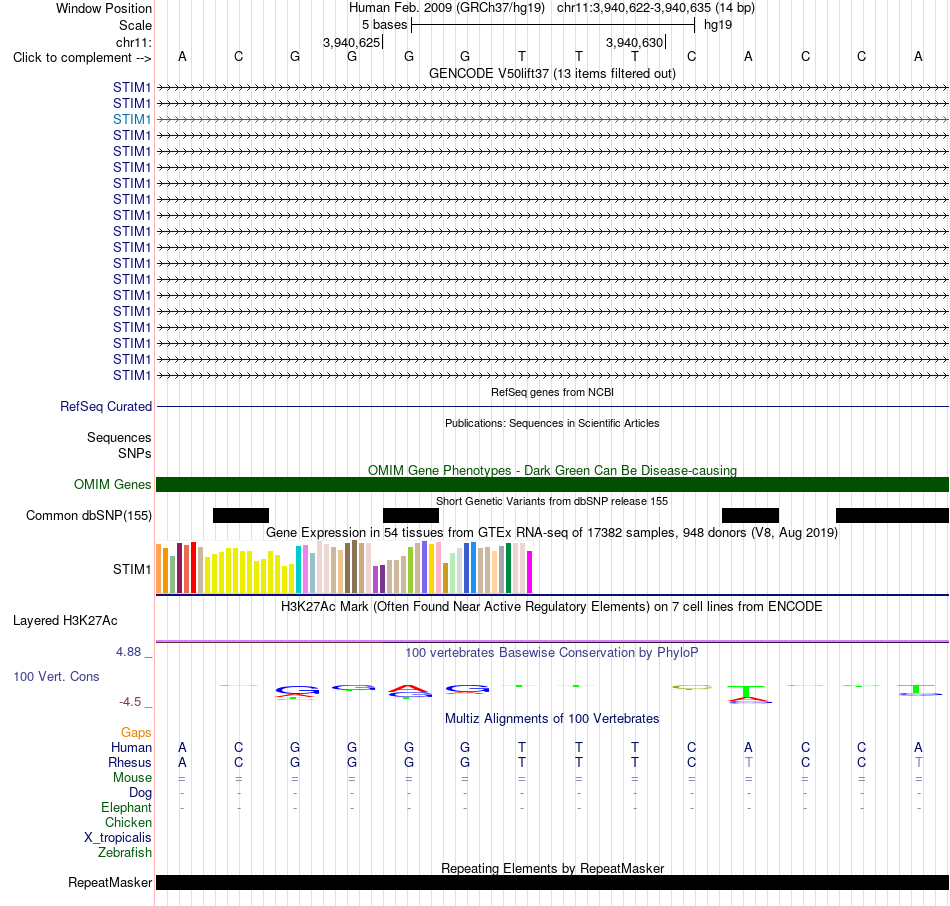Image resolution: width=950 pixels, height=906 pixels.
Task: Click the RefSeq Curated track label
Action: [105, 407]
